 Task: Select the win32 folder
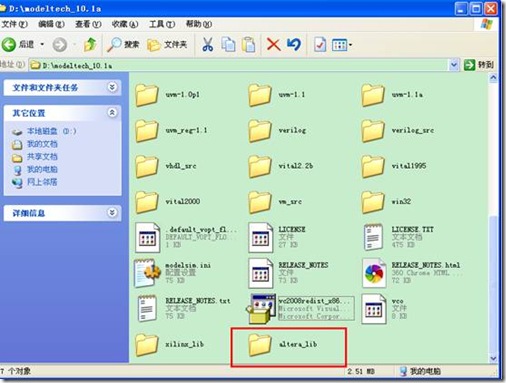point(387,202)
